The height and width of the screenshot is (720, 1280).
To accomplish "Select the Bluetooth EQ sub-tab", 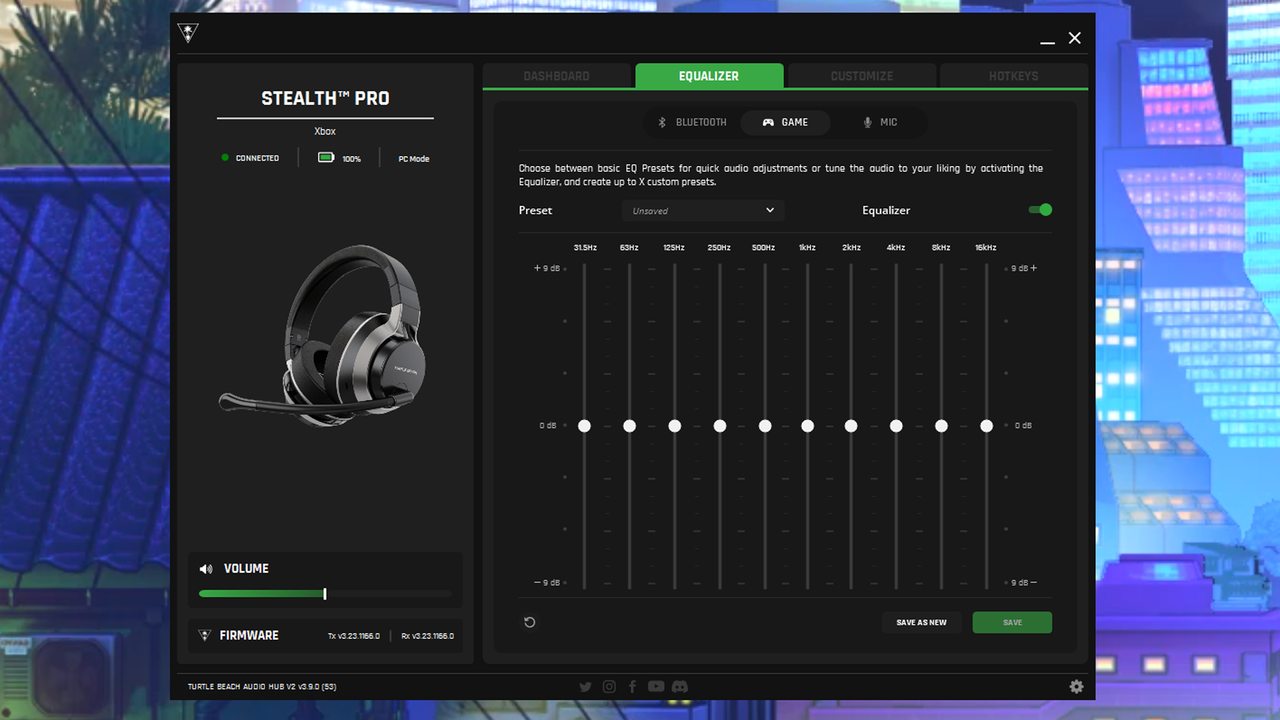I will click(x=692, y=122).
